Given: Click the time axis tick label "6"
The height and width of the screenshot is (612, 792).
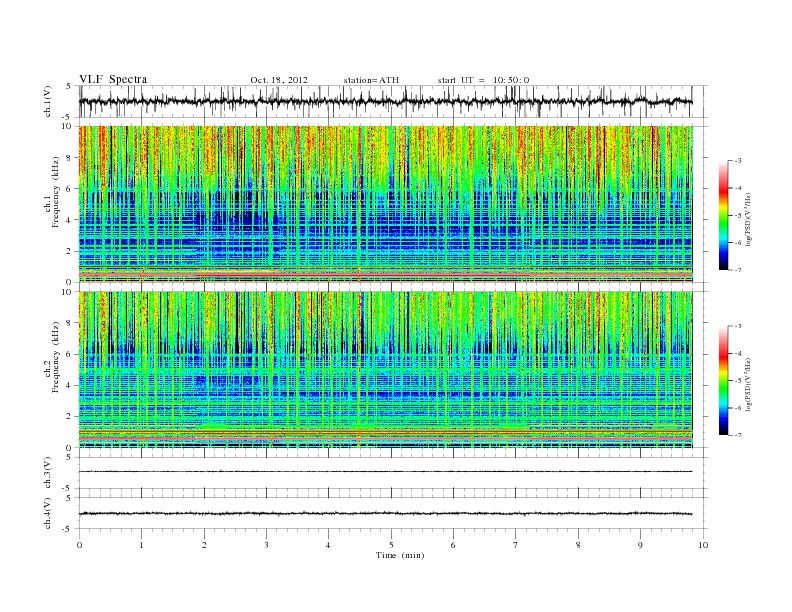Looking at the screenshot, I should pos(453,545).
